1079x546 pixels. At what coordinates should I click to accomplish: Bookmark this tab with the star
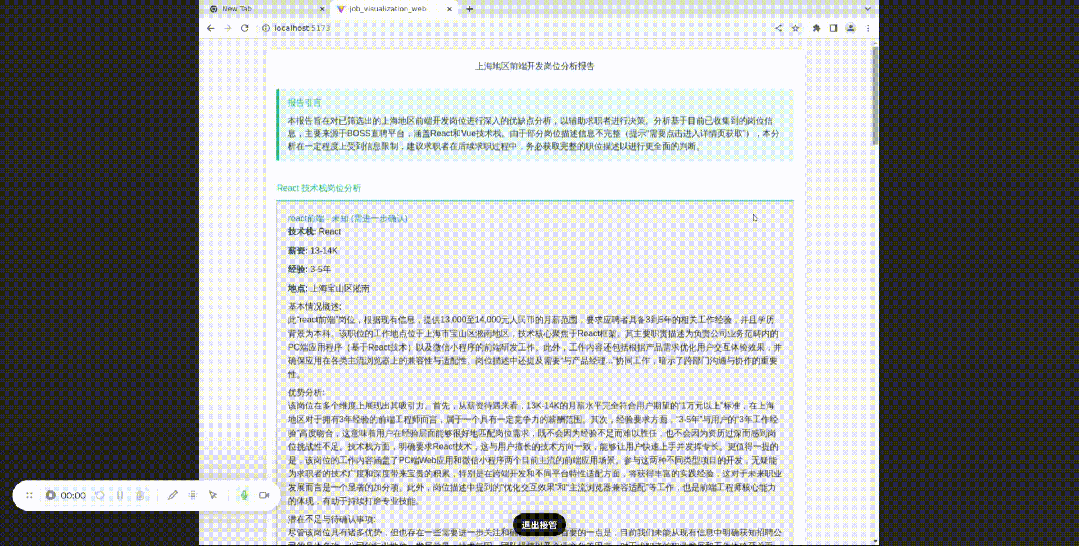click(795, 28)
